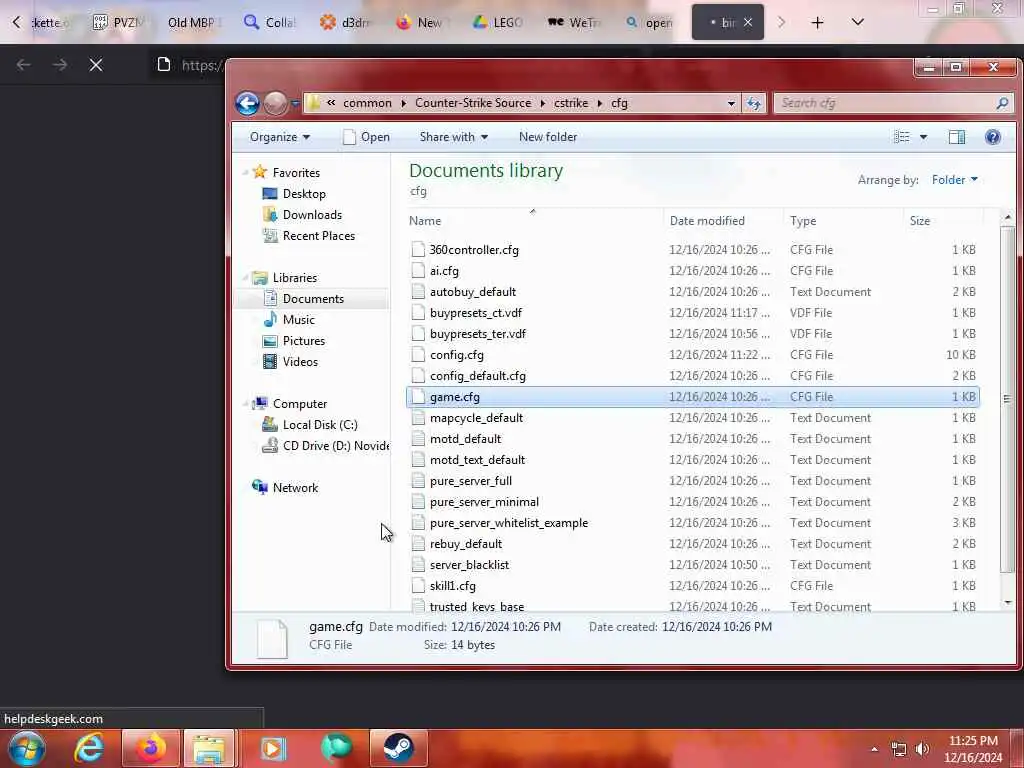Image resolution: width=1024 pixels, height=768 pixels.
Task: Open the view options dropdown arrow
Action: [923, 137]
